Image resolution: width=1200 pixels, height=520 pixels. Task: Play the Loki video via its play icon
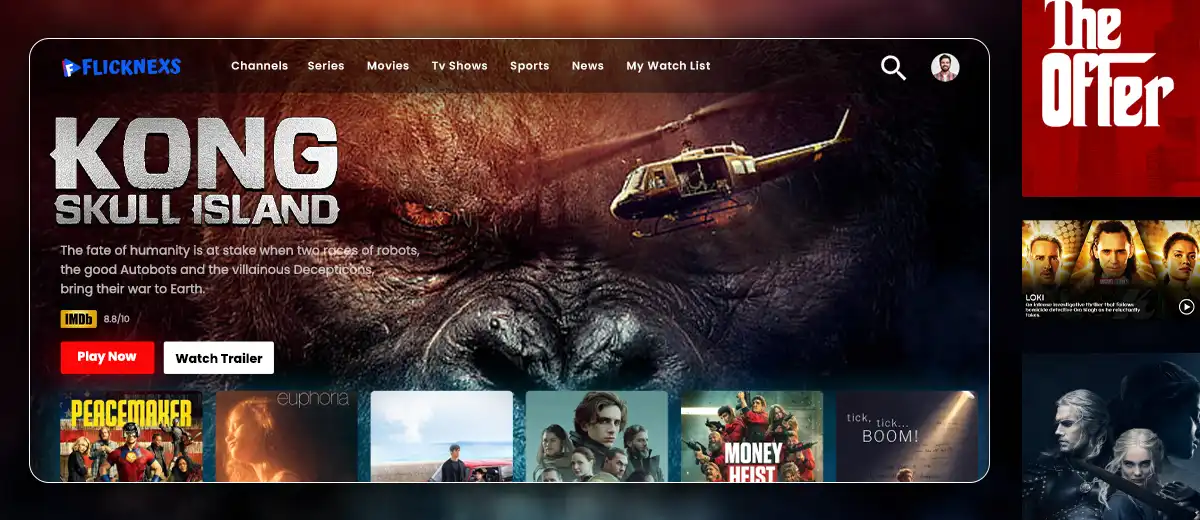tap(1186, 307)
